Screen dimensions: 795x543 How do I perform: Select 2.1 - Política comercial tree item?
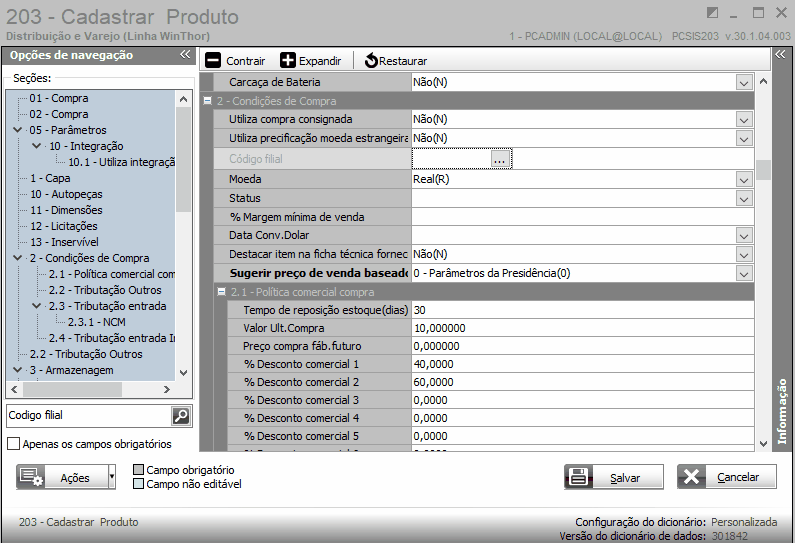click(112, 274)
